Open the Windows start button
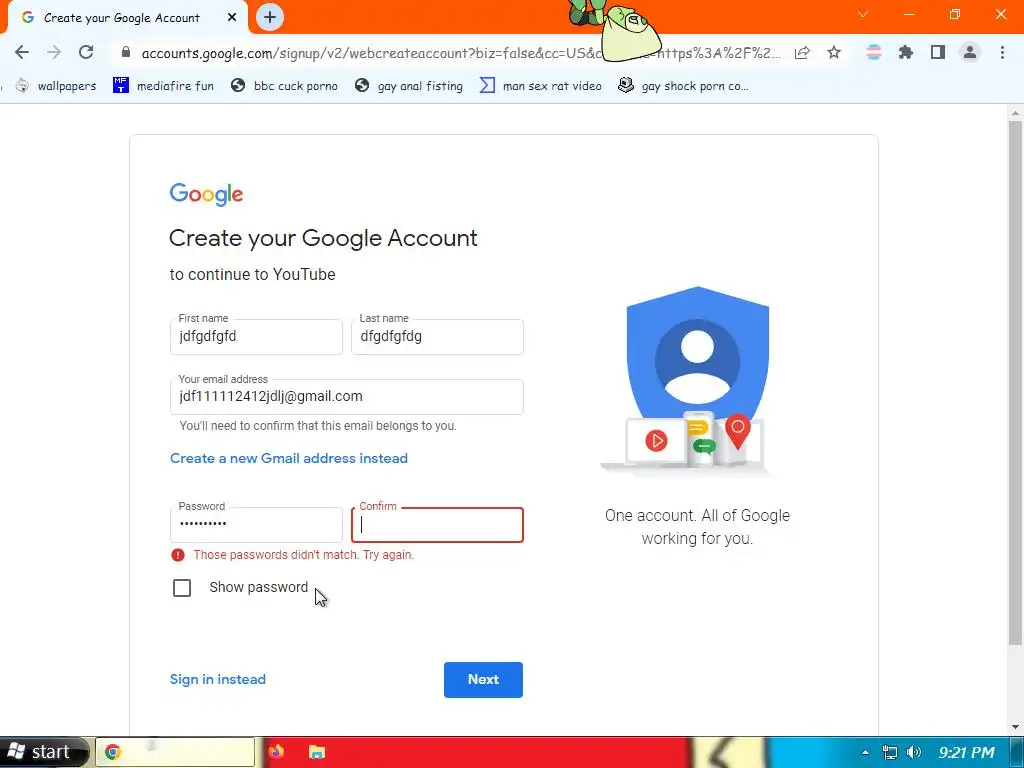 (x=43, y=752)
